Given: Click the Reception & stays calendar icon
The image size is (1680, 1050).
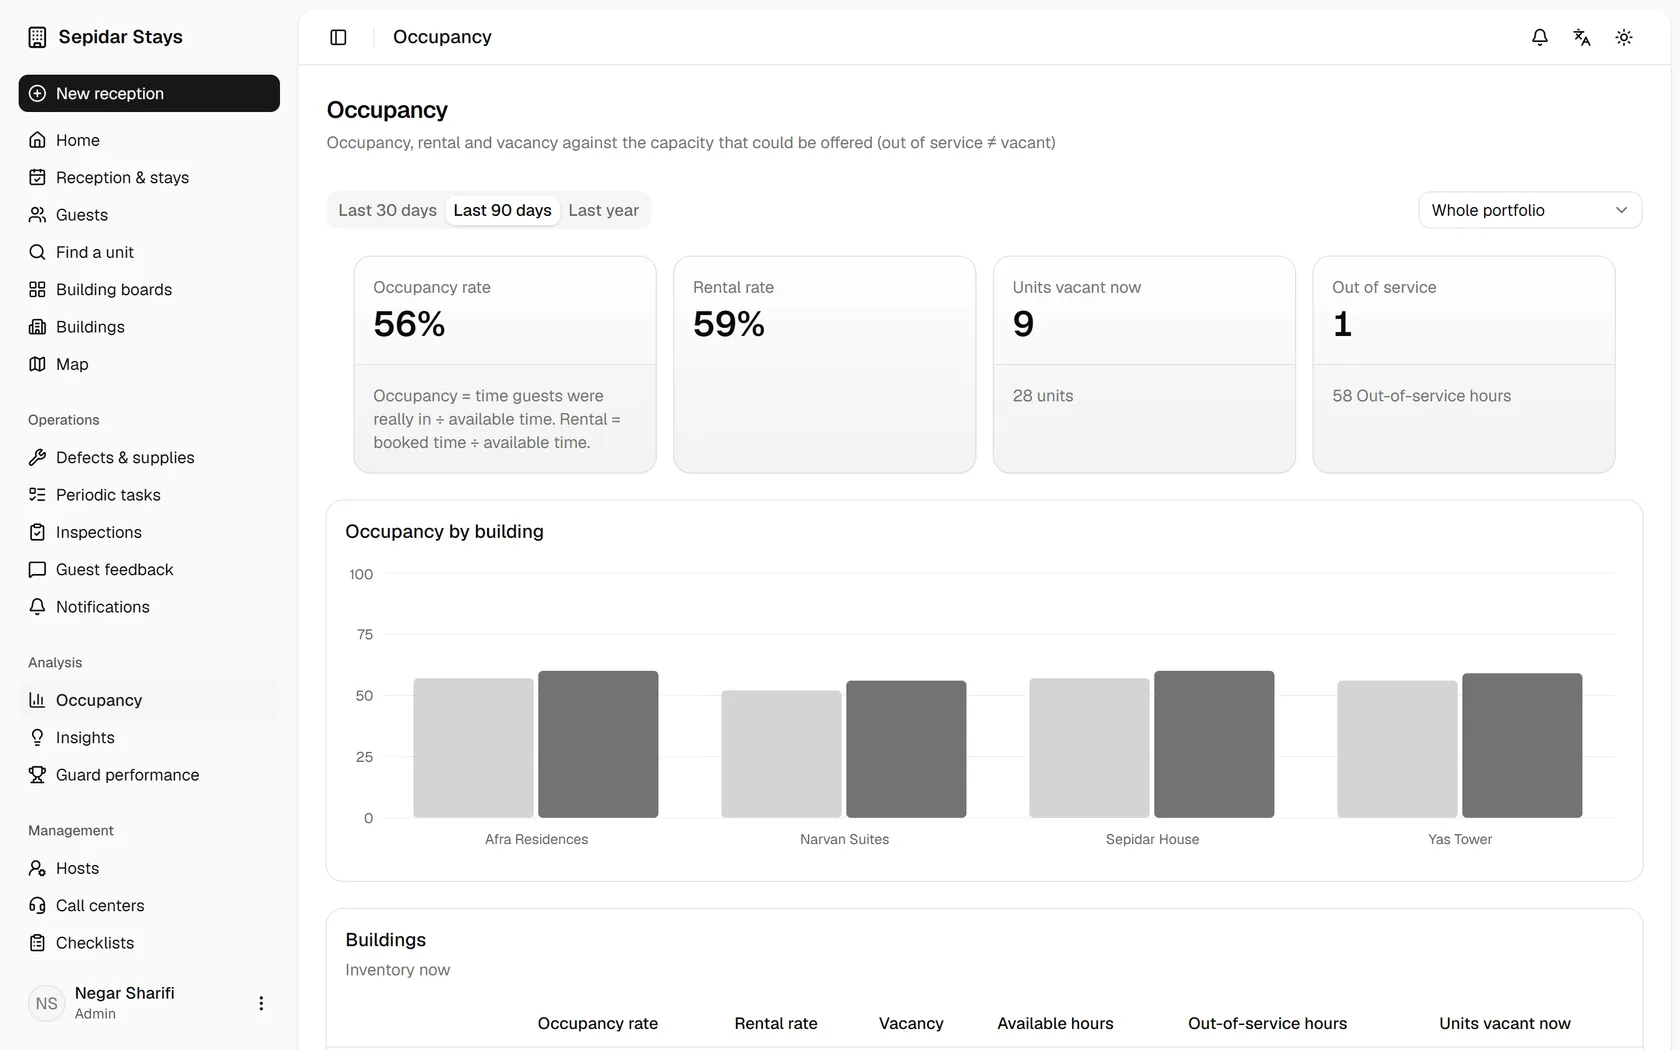Looking at the screenshot, I should (37, 177).
